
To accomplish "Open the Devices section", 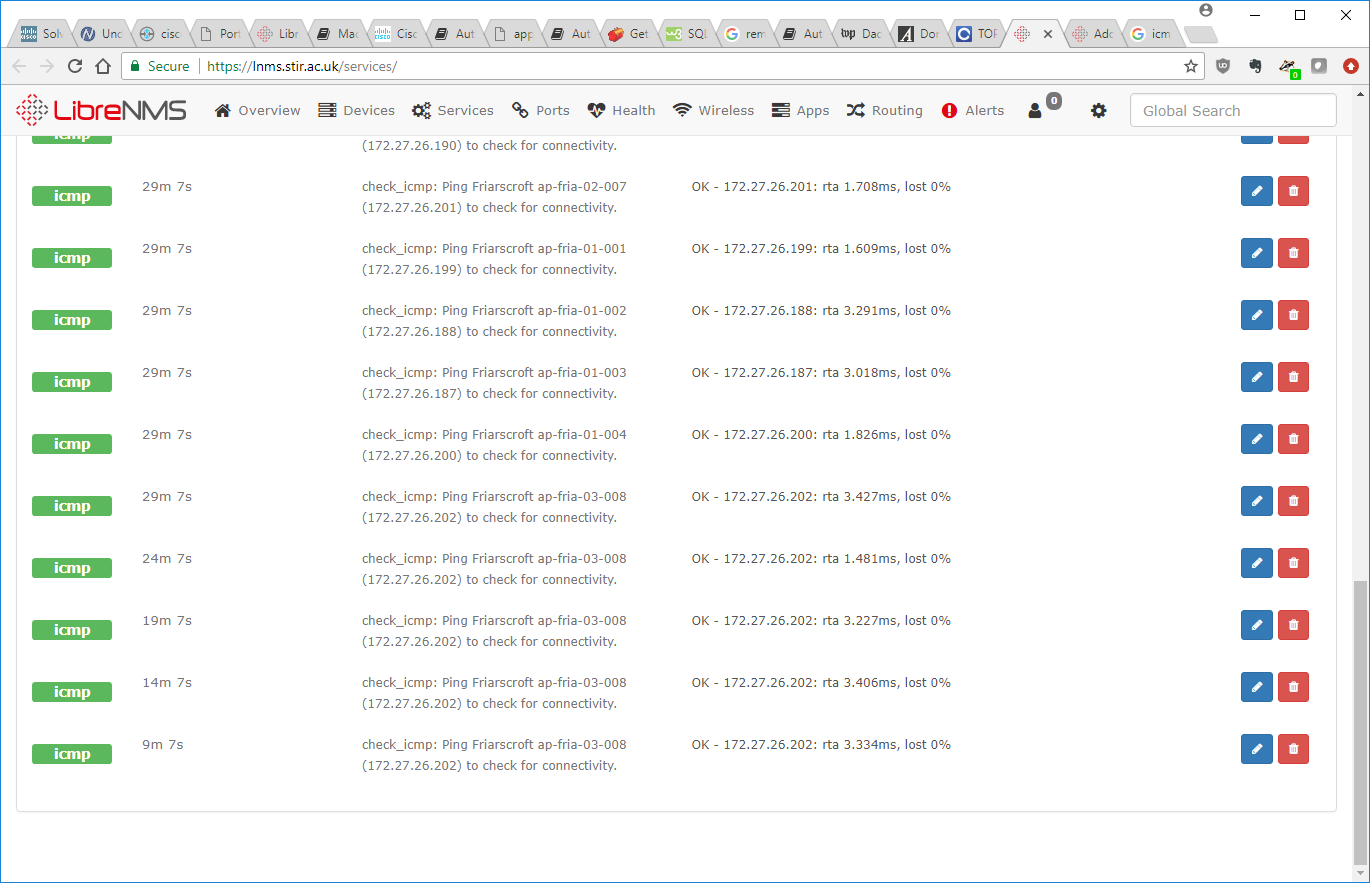I will click(x=356, y=110).
